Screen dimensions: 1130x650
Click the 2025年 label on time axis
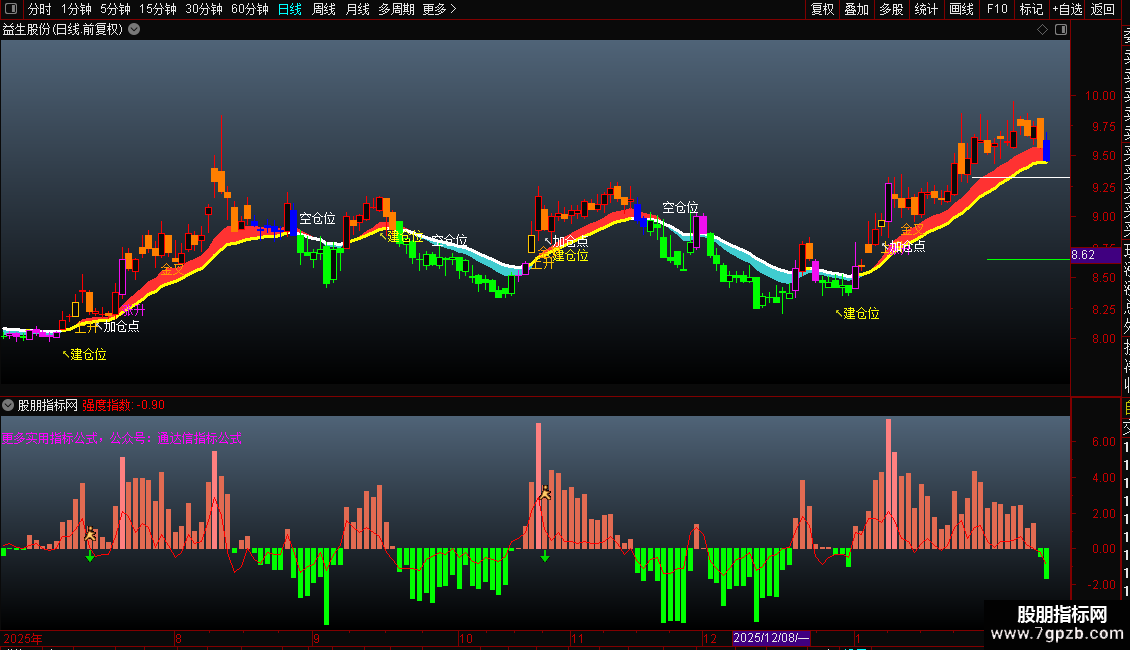23,638
